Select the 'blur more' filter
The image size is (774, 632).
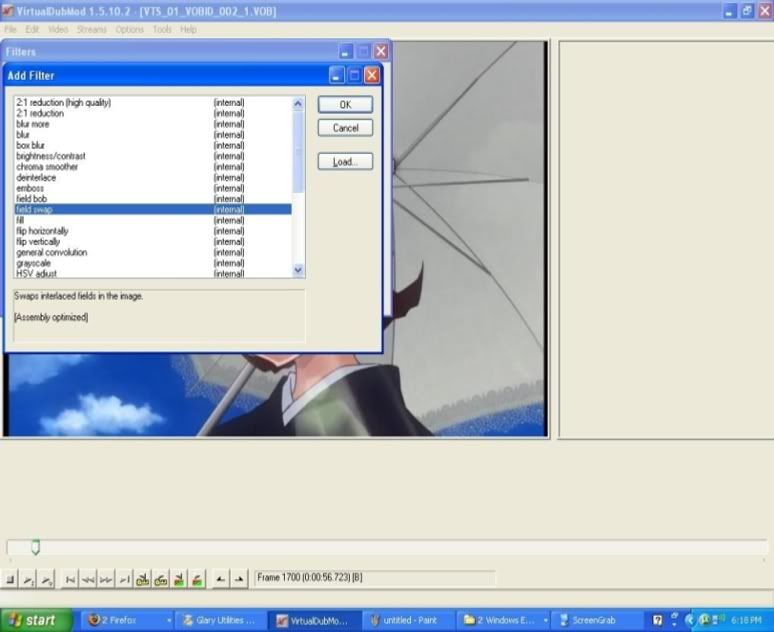pyautogui.click(x=153, y=124)
